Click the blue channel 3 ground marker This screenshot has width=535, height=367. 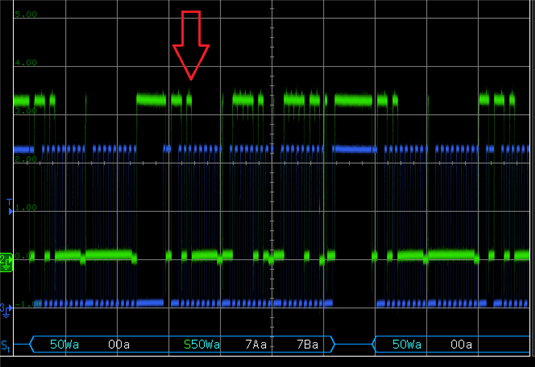point(6,310)
